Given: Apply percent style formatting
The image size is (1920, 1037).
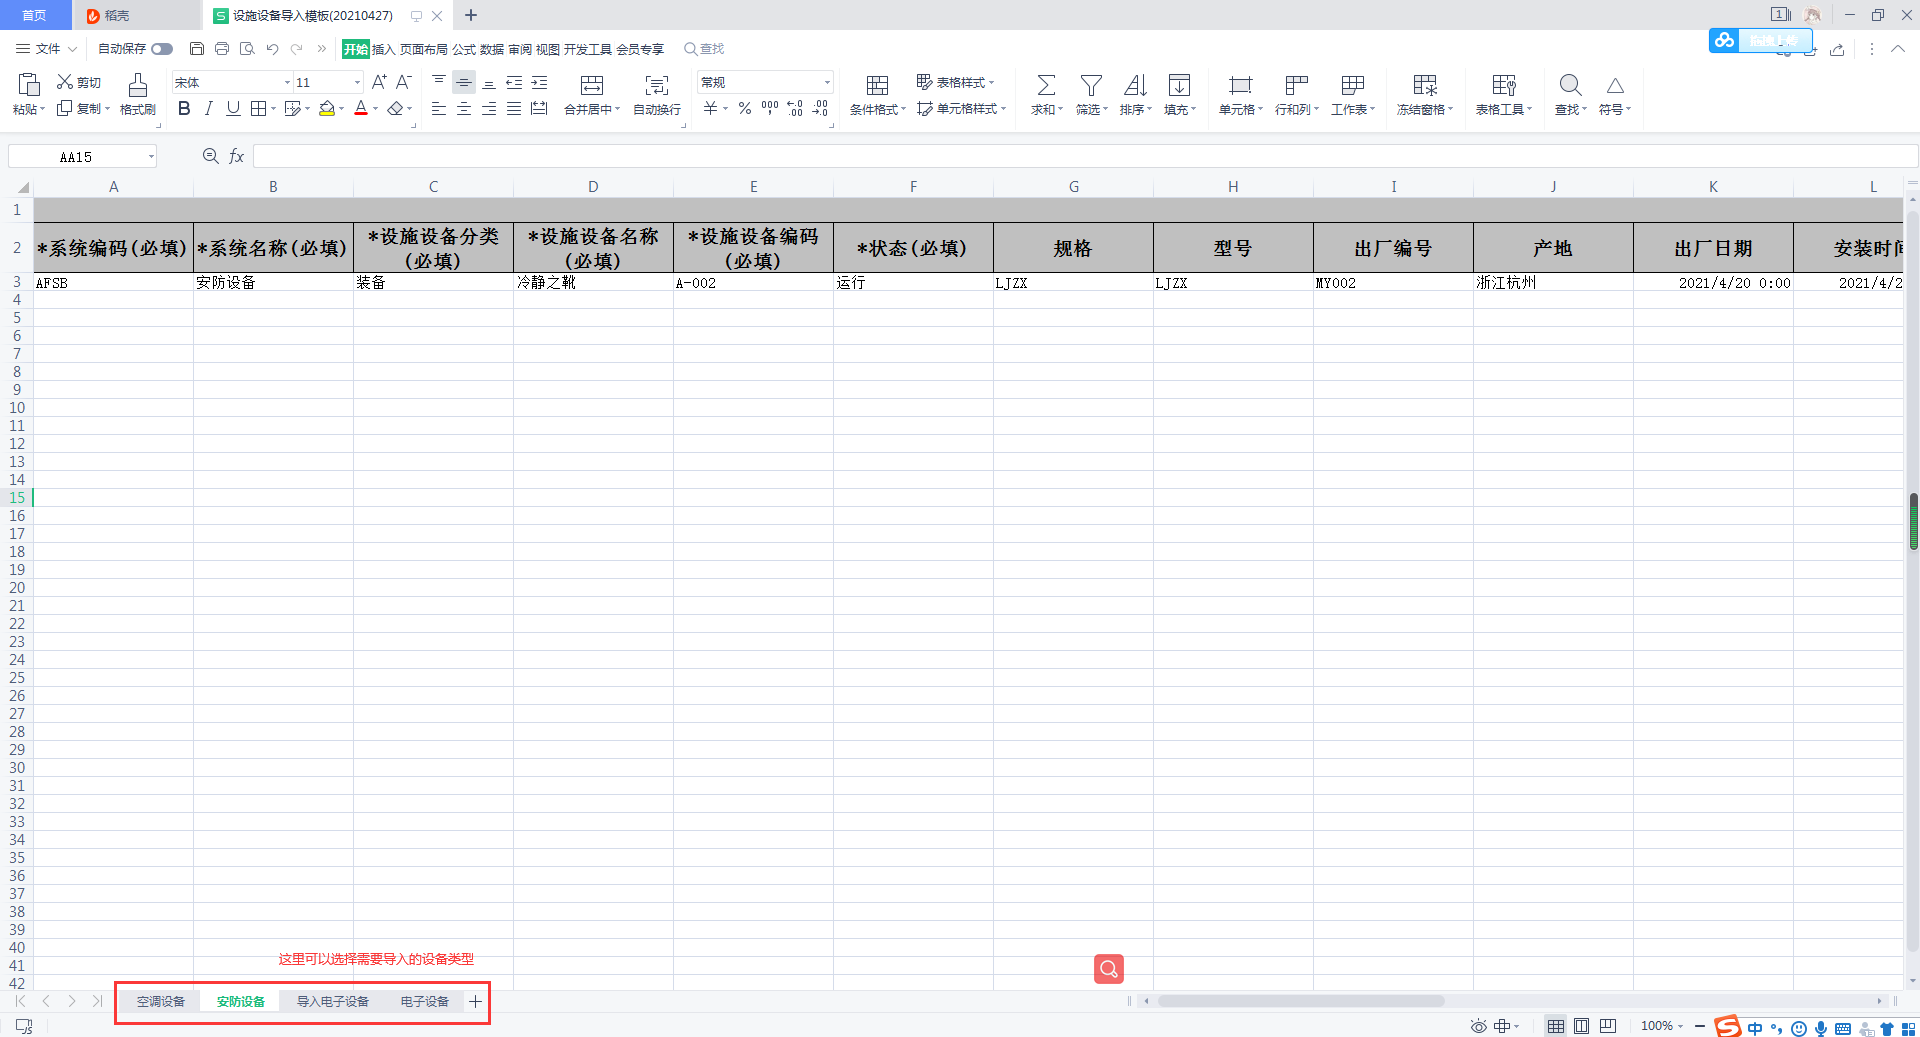Looking at the screenshot, I should (x=745, y=109).
